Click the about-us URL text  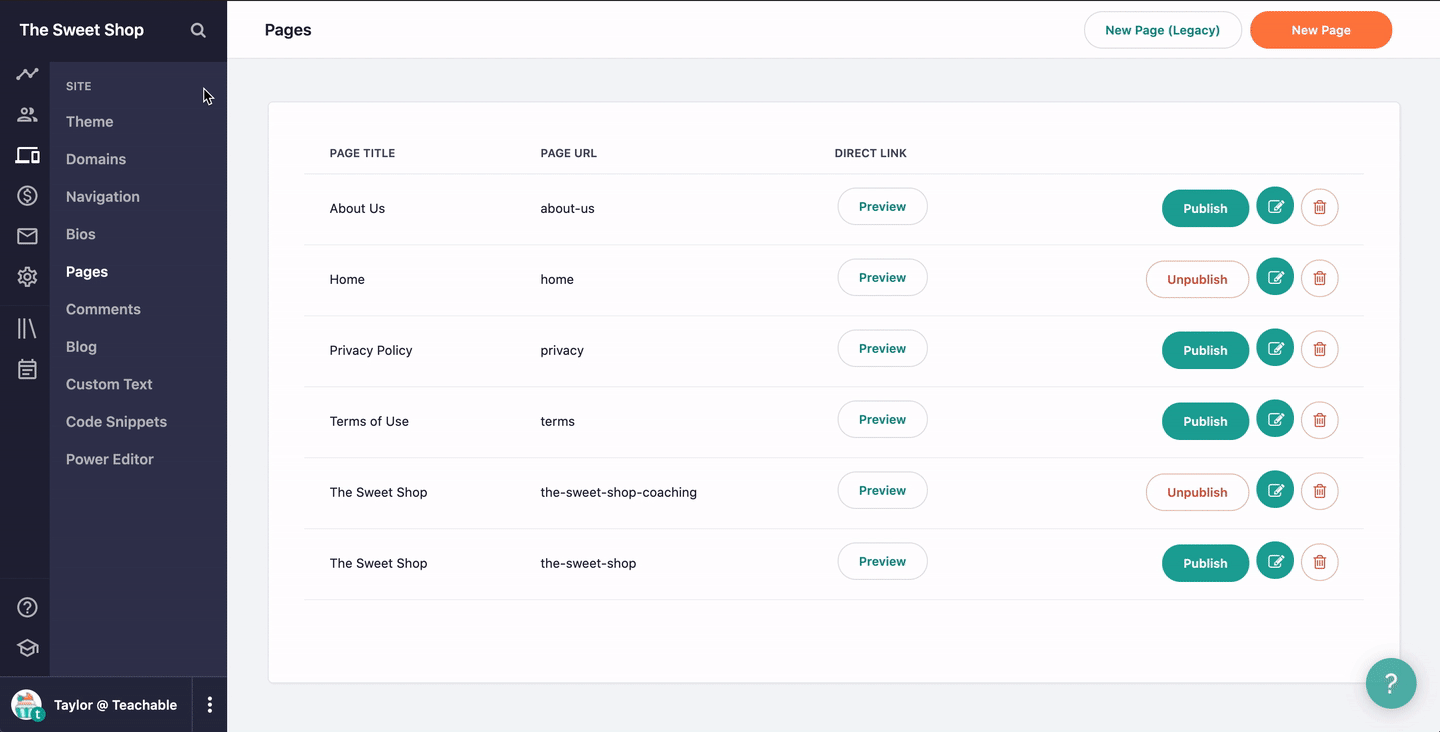pos(567,208)
